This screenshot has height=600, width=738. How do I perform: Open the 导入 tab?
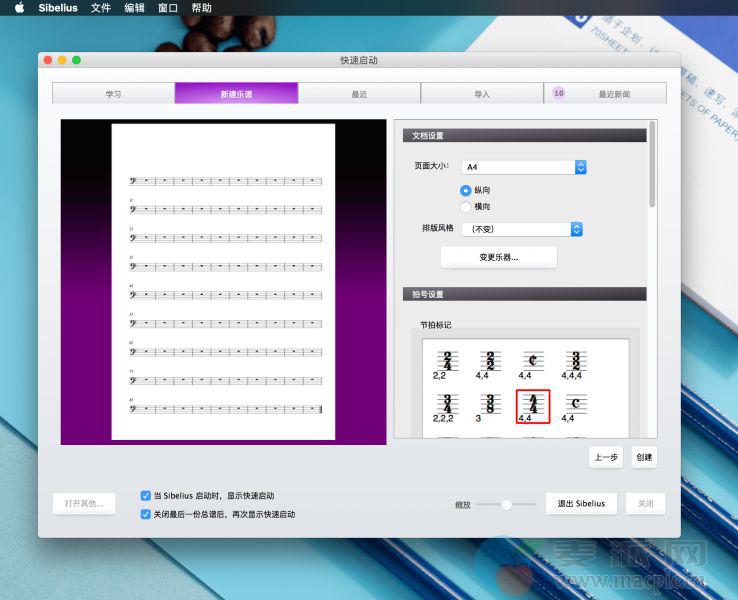click(x=482, y=94)
